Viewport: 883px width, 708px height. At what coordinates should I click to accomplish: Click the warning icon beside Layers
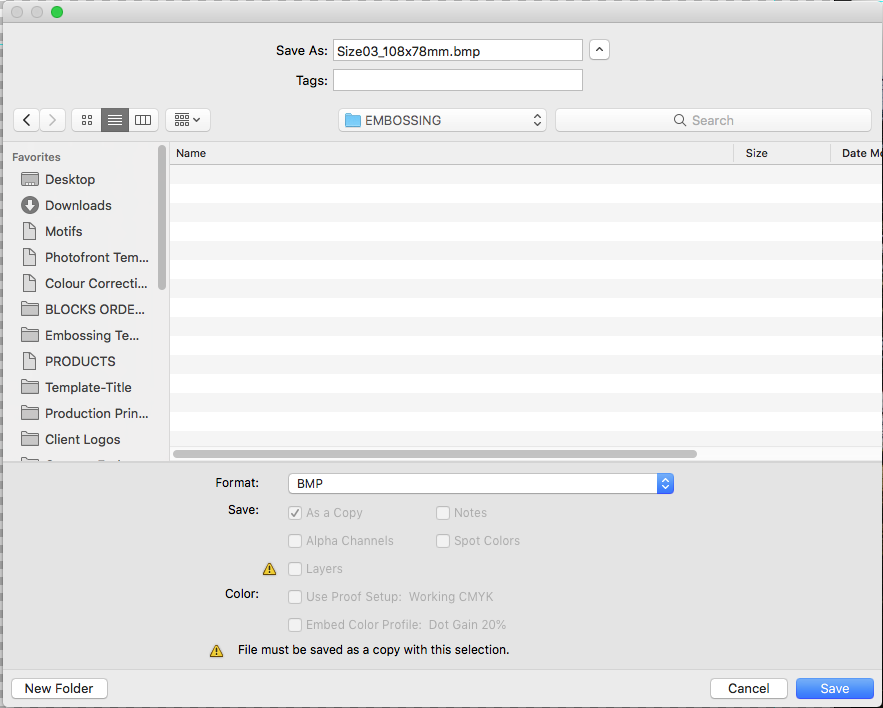pos(269,569)
